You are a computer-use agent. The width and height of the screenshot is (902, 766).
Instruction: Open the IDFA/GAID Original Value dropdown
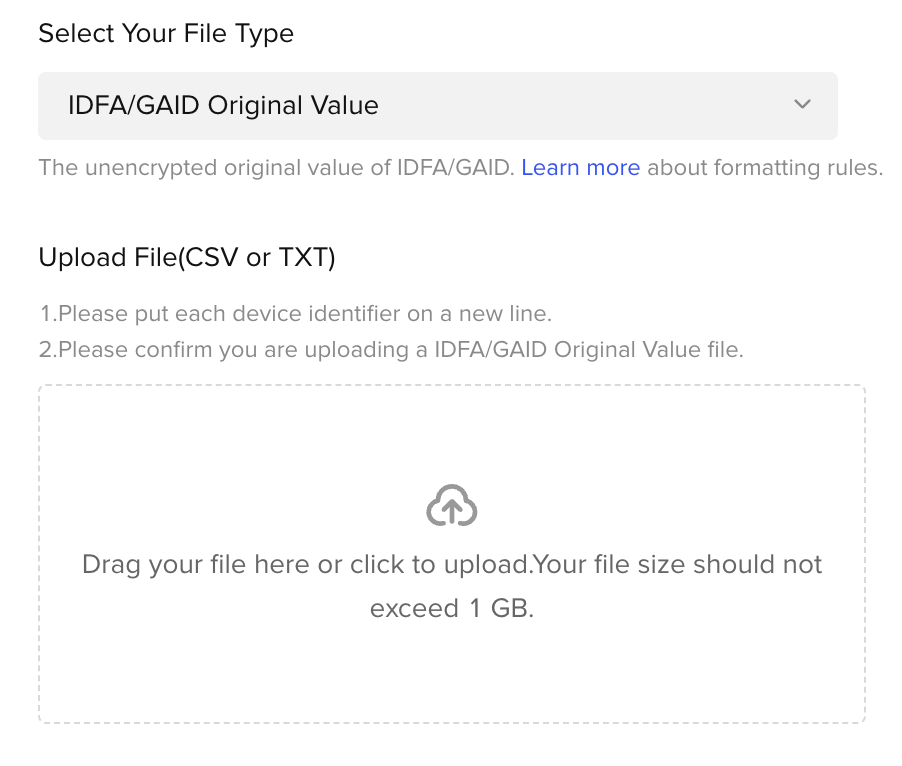pos(438,106)
